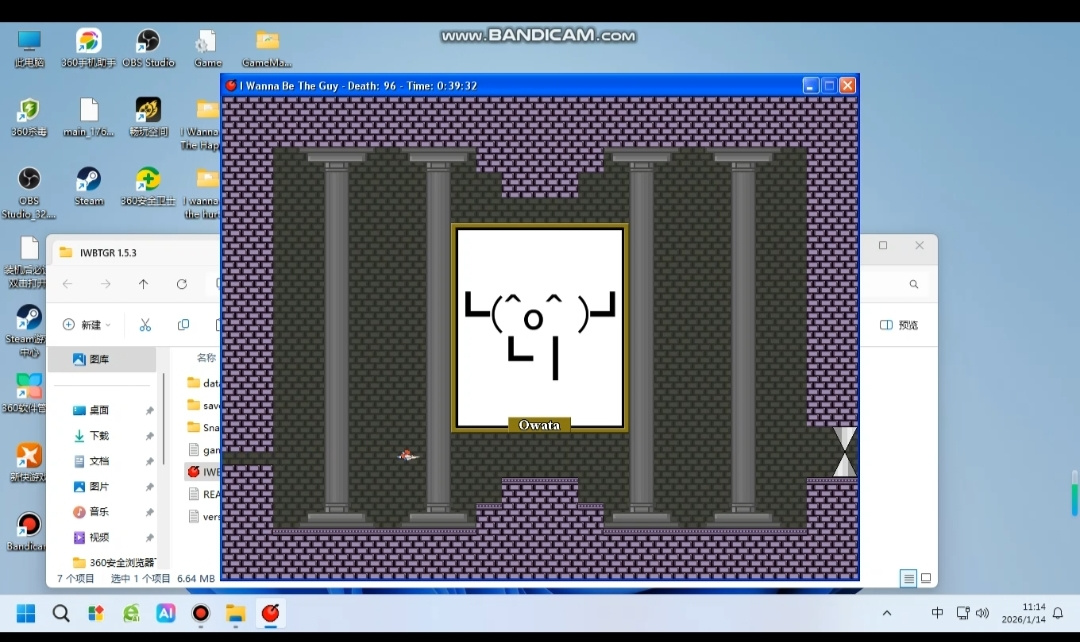
Task: Expand hidden system tray icons chevron
Action: [x=887, y=613]
